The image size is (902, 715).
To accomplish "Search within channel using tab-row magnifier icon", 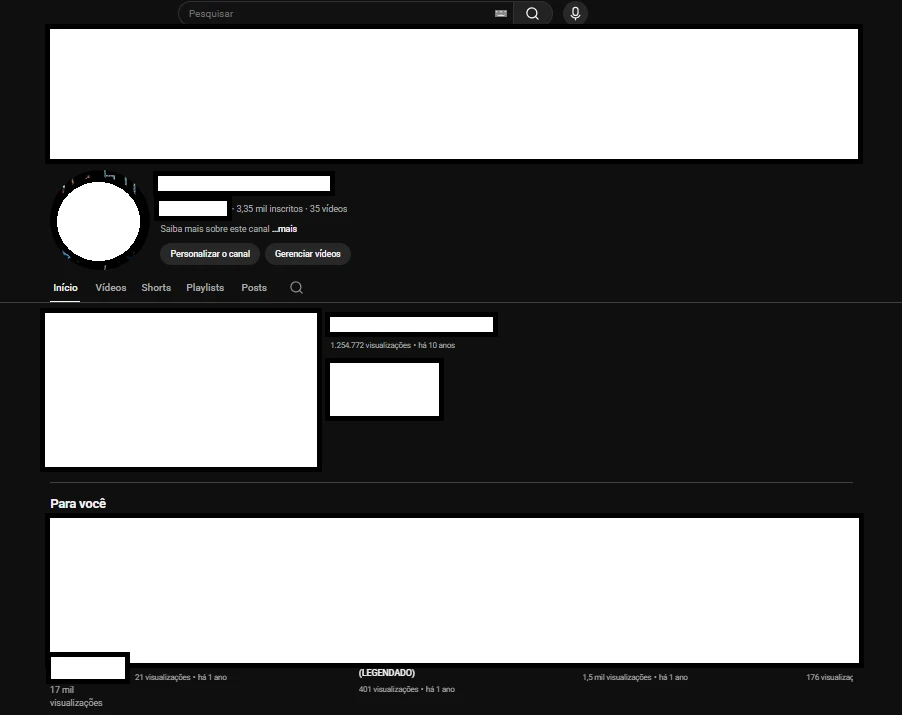I will click(x=296, y=288).
